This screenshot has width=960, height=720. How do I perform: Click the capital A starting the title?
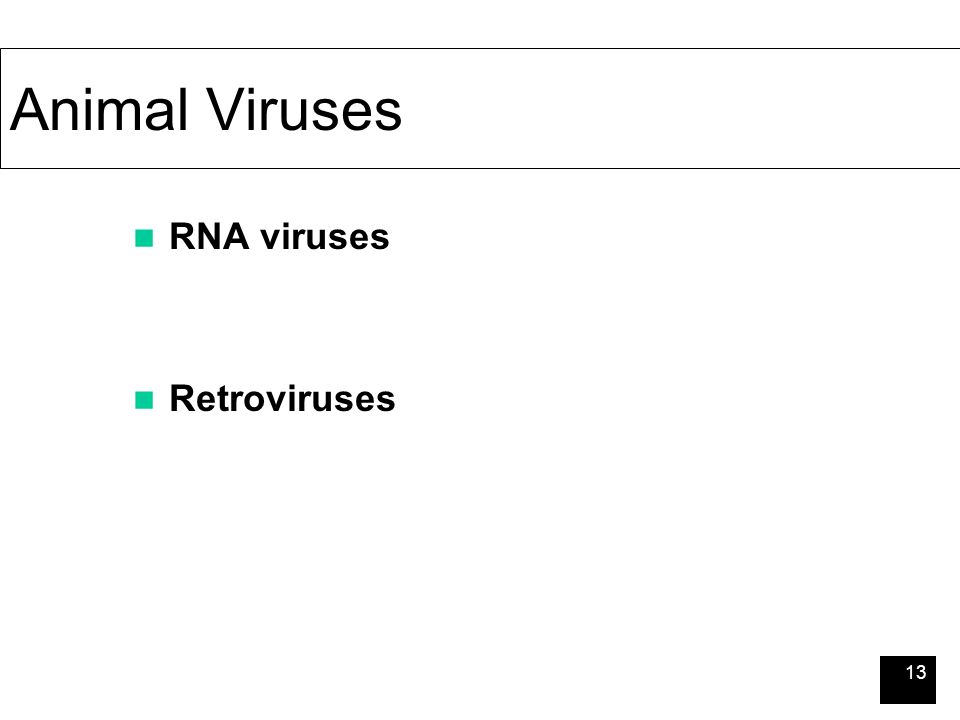tap(29, 110)
